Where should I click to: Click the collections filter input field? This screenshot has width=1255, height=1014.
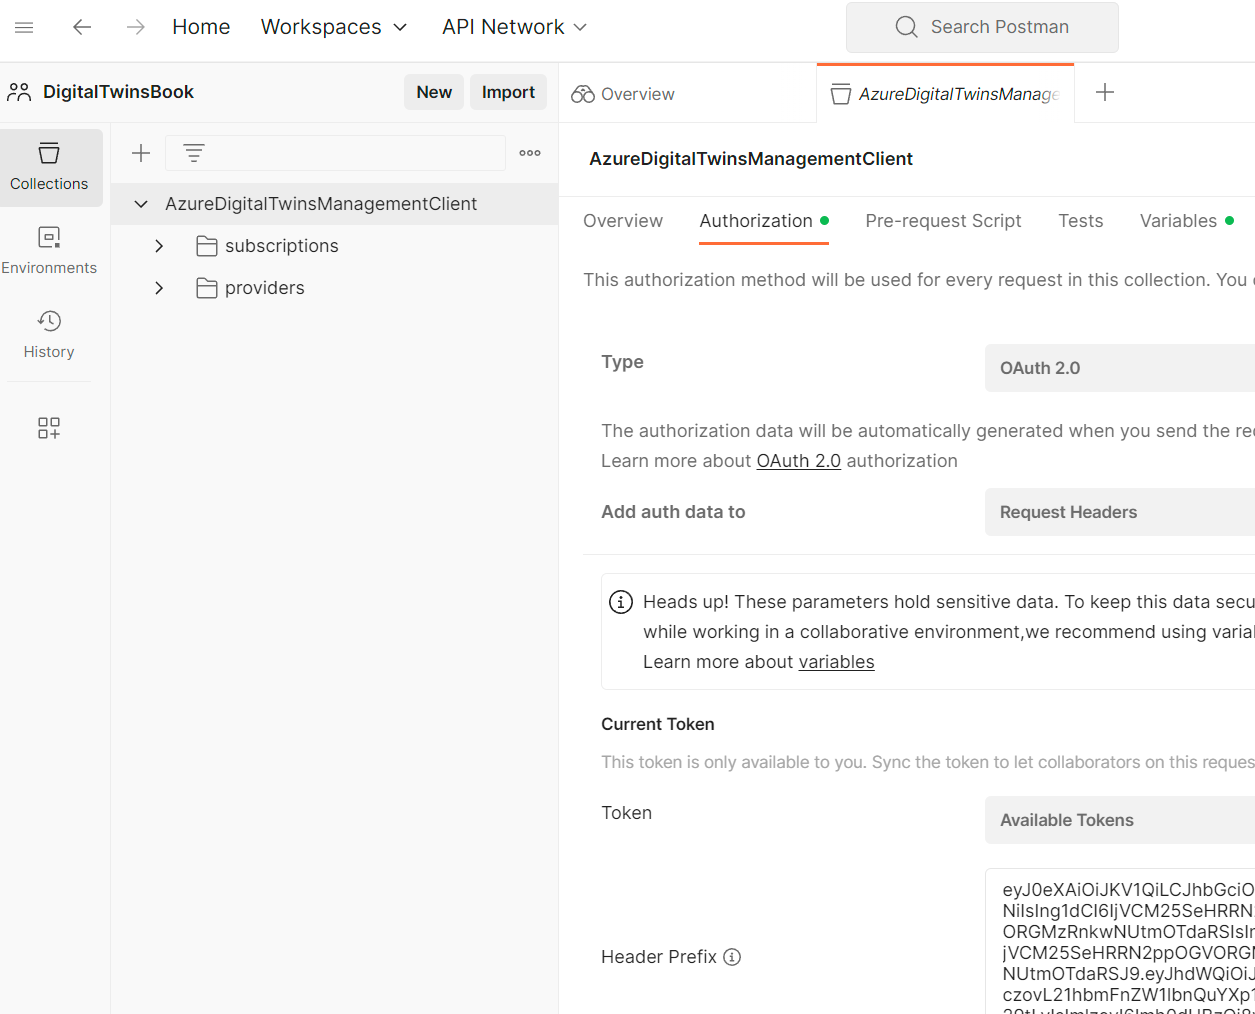coord(335,153)
